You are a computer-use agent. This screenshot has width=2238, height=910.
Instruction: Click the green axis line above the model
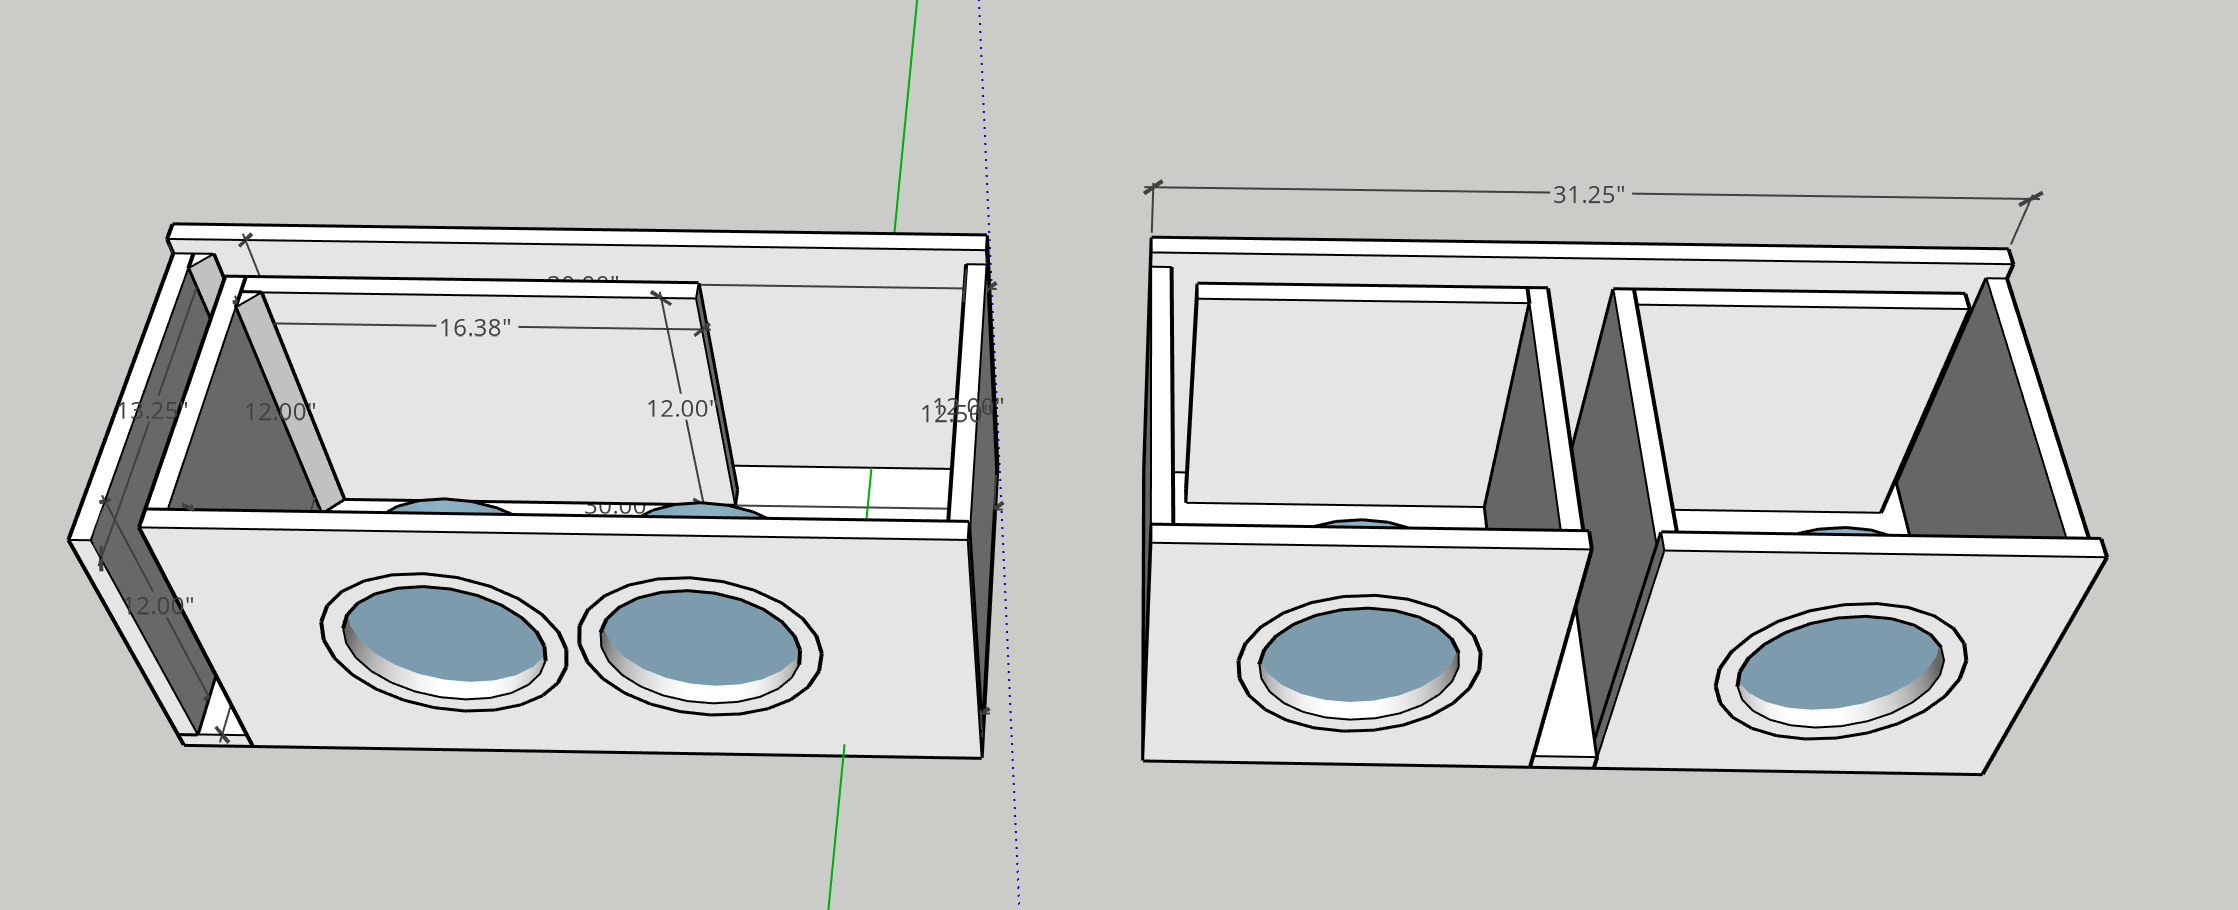[906, 115]
